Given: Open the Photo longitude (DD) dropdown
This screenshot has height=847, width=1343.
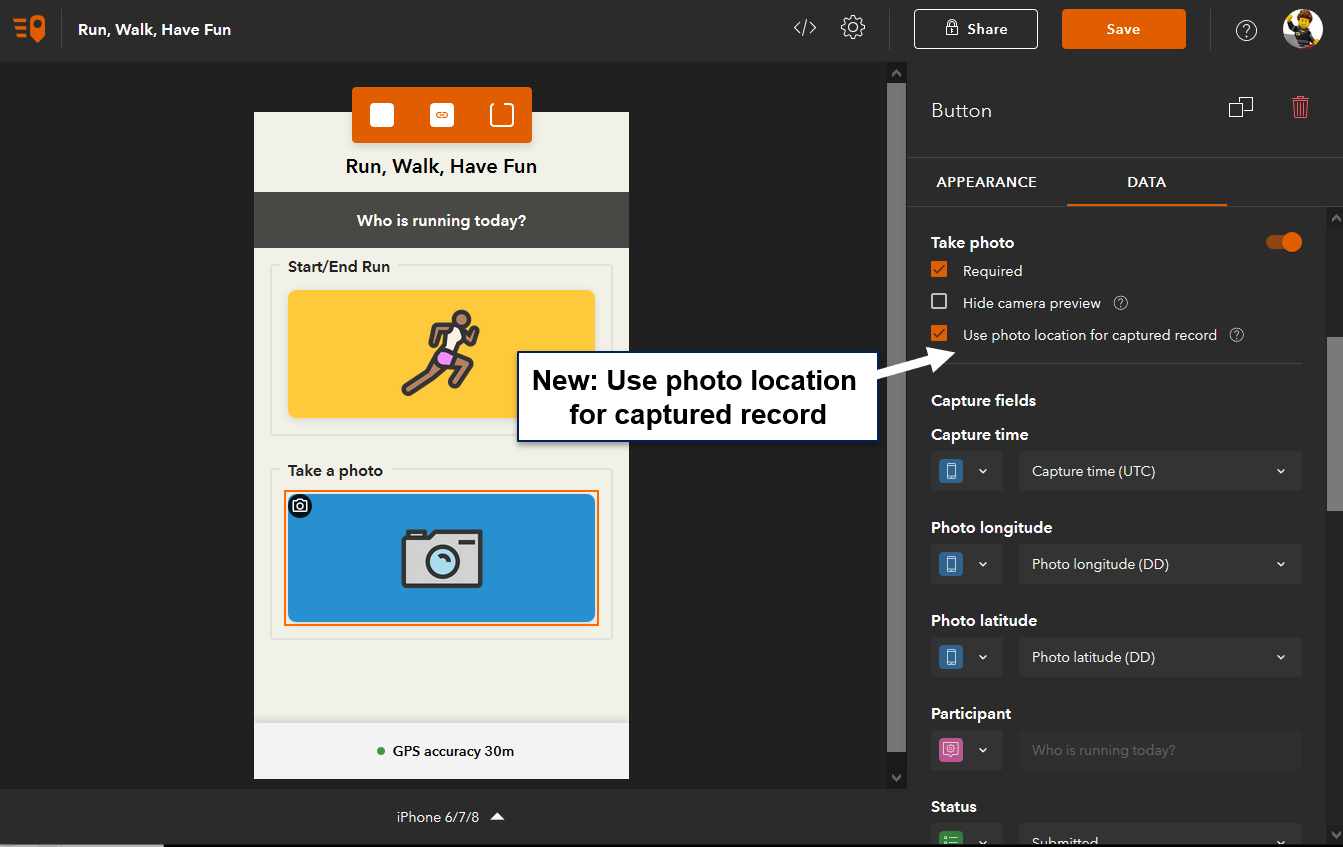Looking at the screenshot, I should point(1159,564).
